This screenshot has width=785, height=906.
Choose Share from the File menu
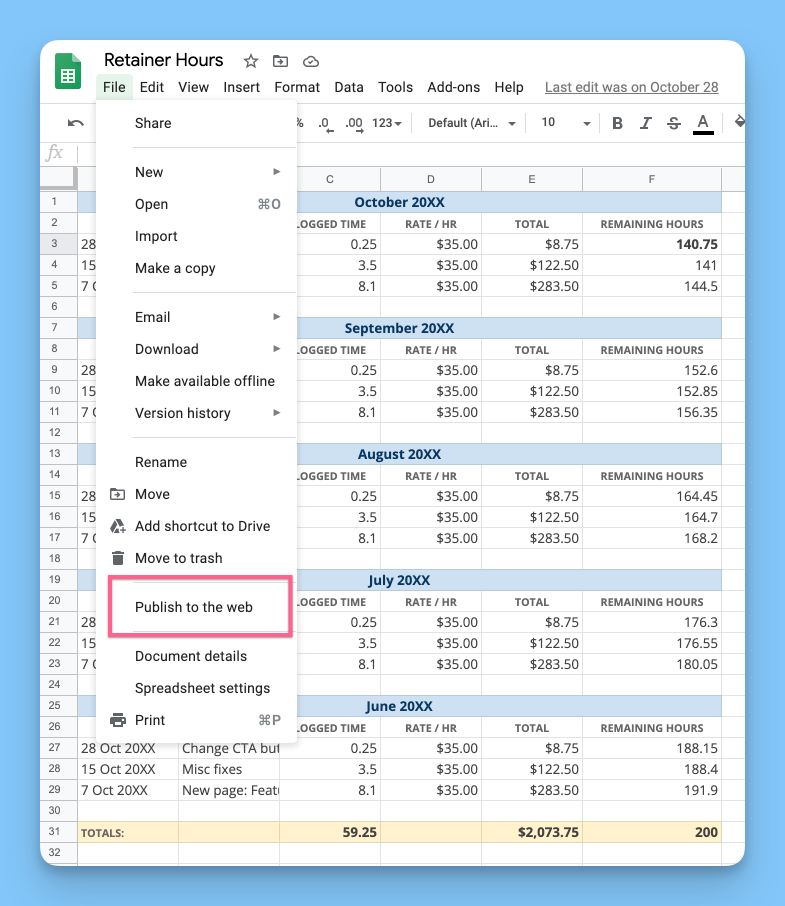pos(196,123)
